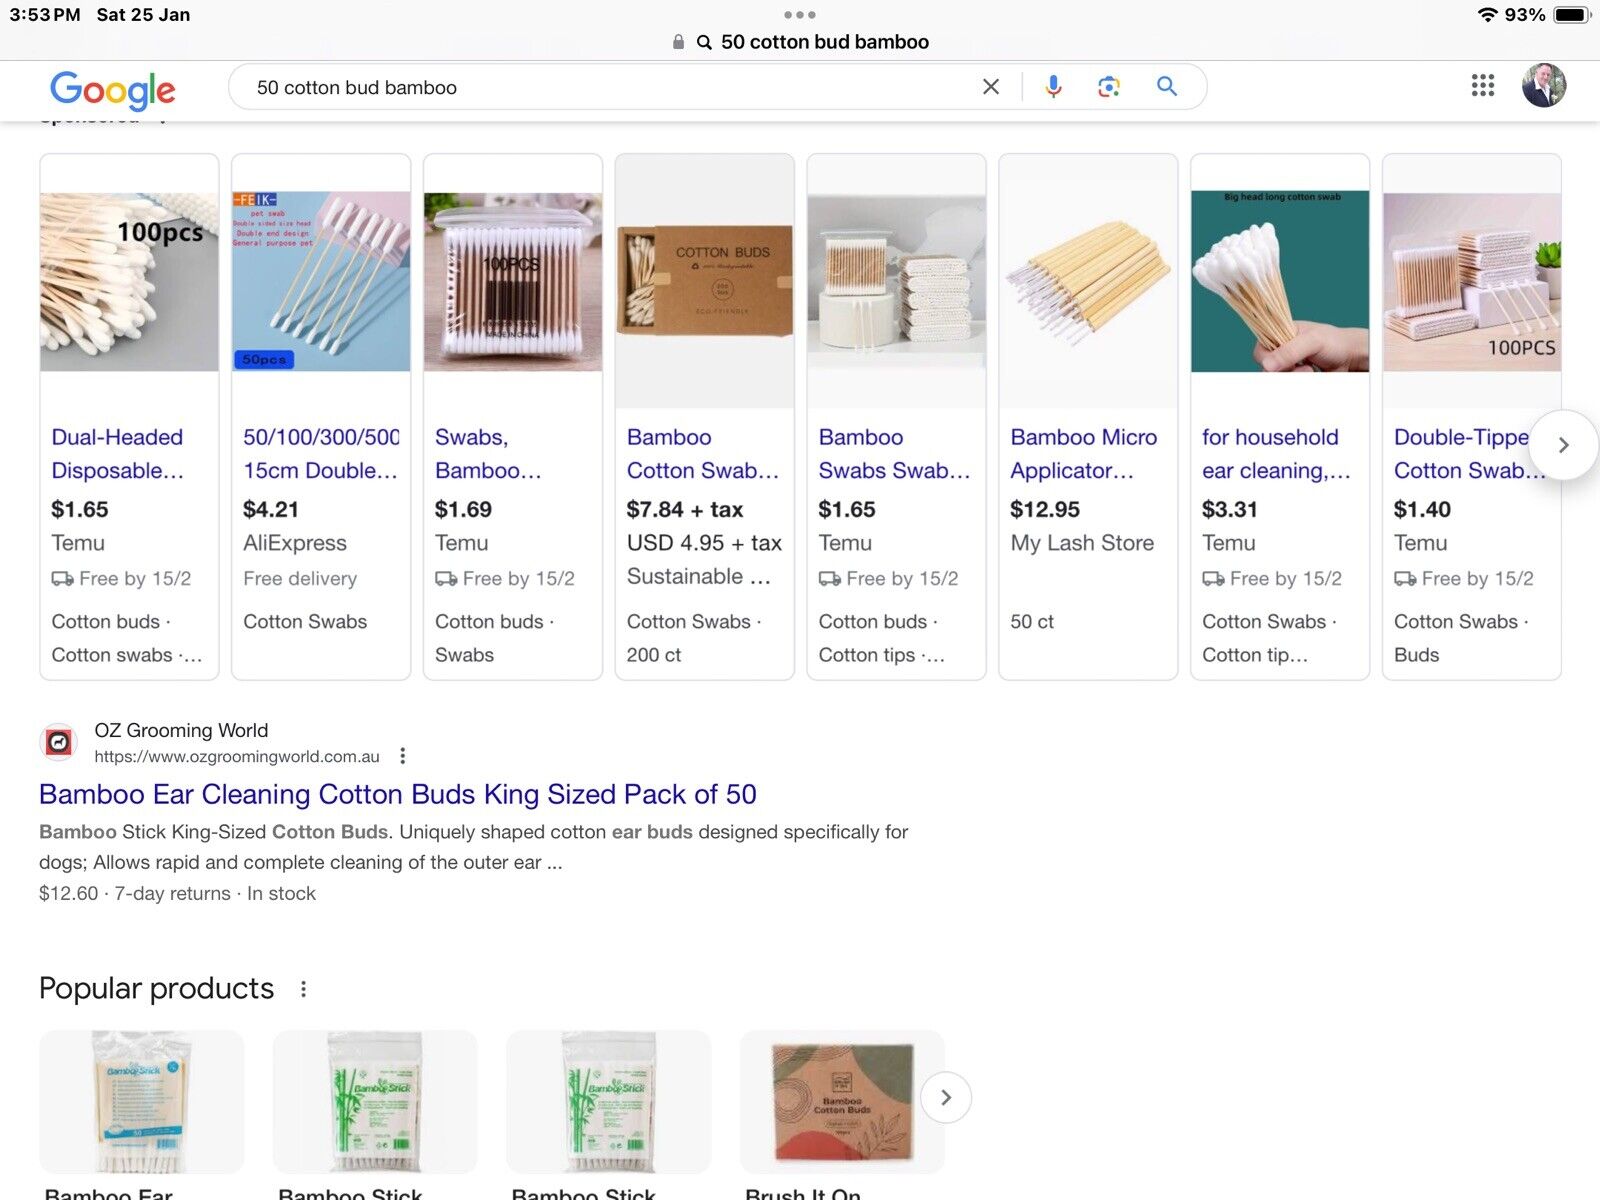The height and width of the screenshot is (1200, 1600).
Task: Select the 100pcs swab pile thumbnail
Action: [129, 282]
